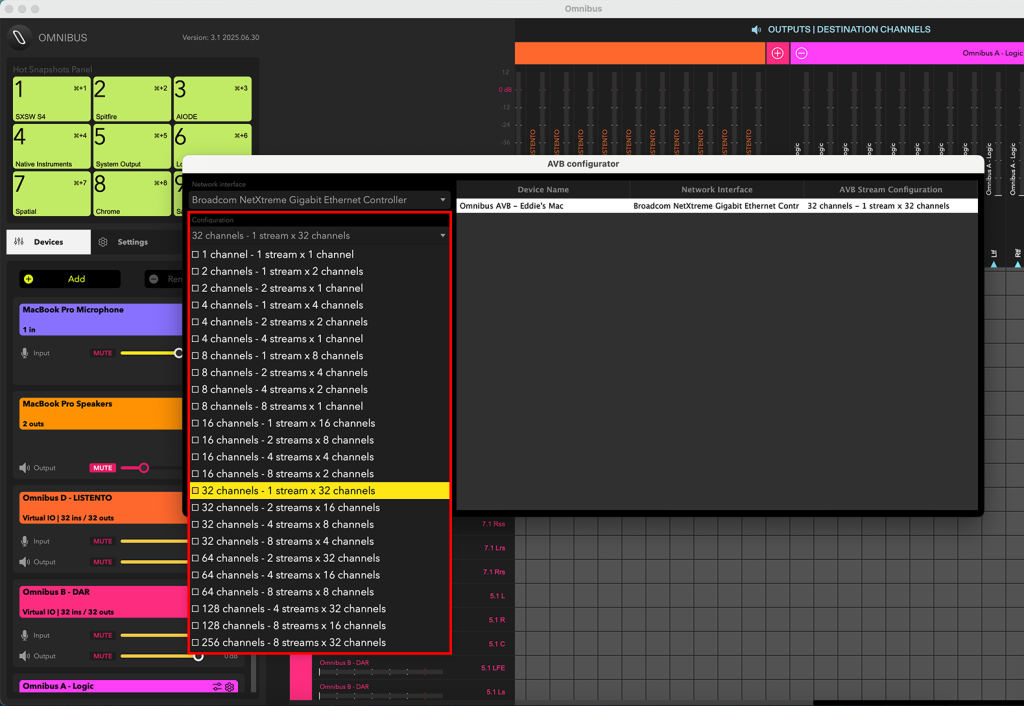This screenshot has width=1024, height=706.
Task: Check the 2 channels - 1 stream x 2 channels box
Action: [195, 272]
